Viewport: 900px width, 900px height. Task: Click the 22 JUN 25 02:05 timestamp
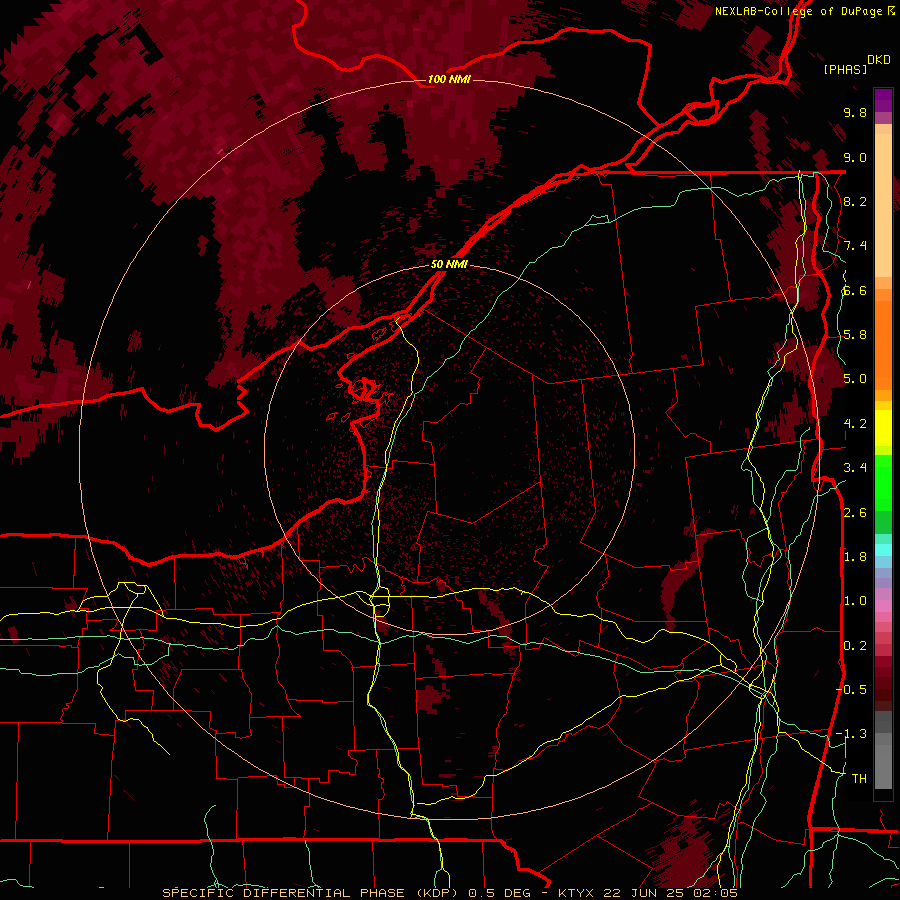point(670,893)
